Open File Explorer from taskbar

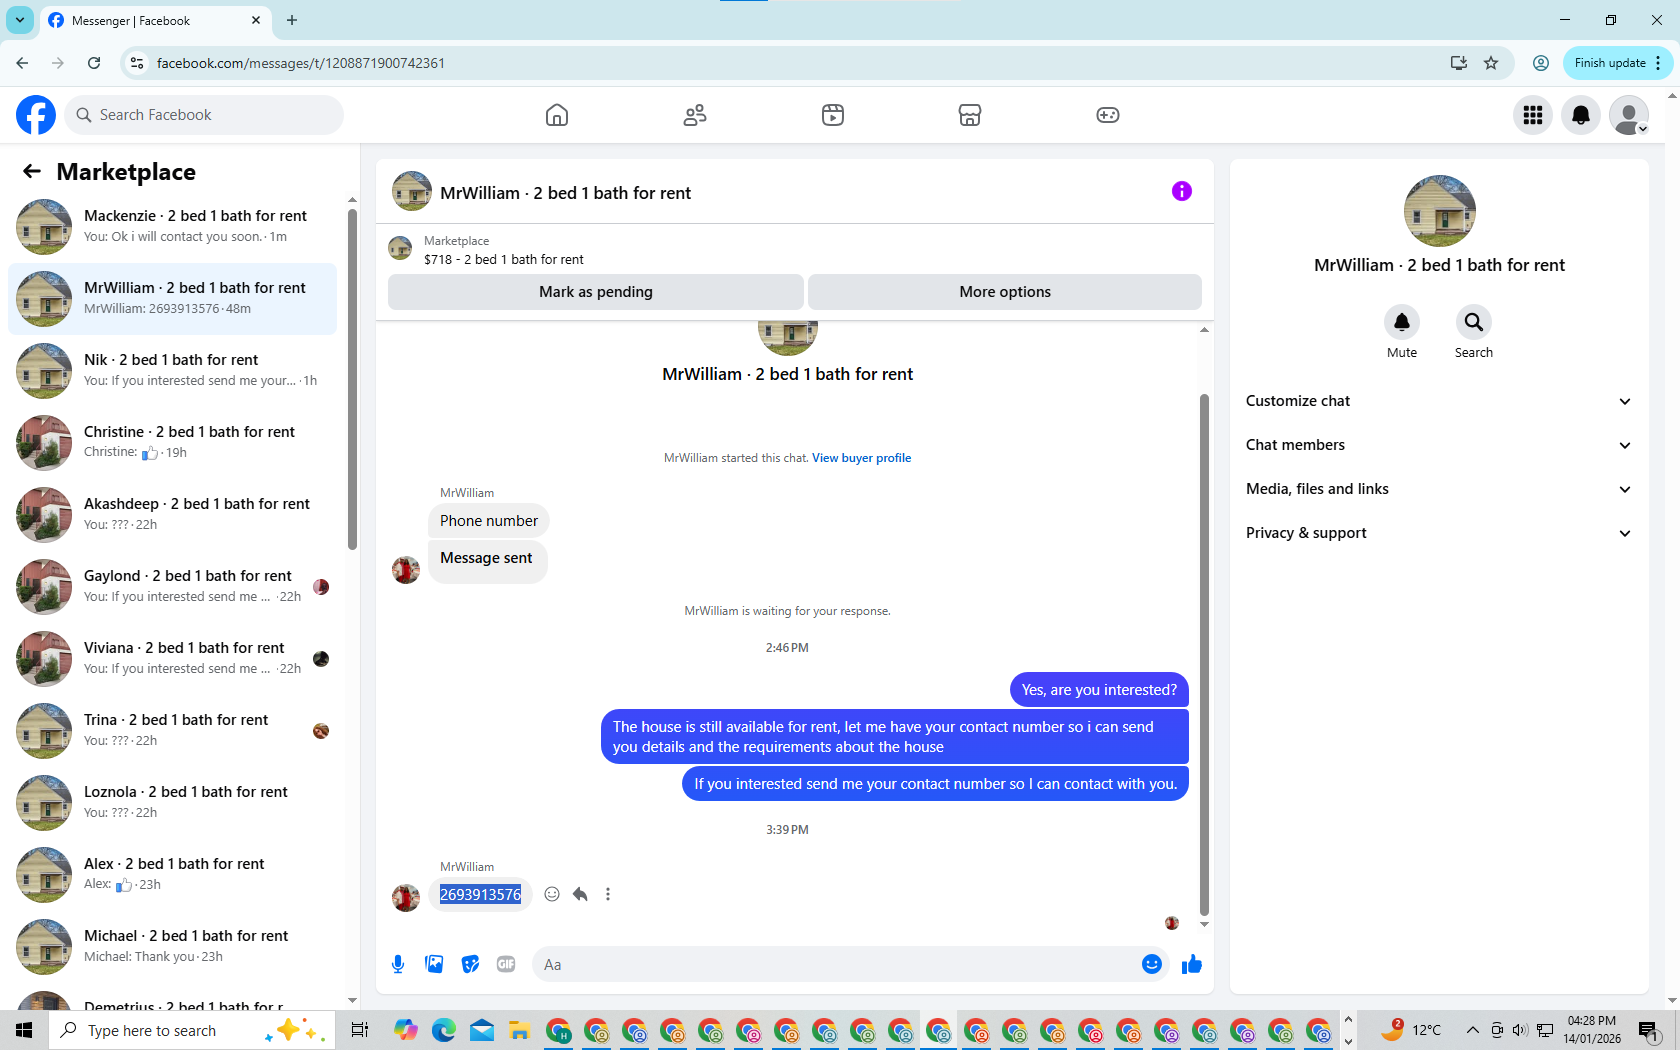tap(519, 1030)
